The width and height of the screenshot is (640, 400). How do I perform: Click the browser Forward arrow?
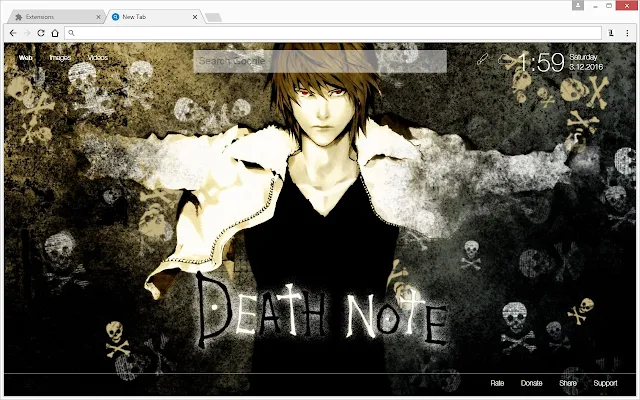point(27,33)
